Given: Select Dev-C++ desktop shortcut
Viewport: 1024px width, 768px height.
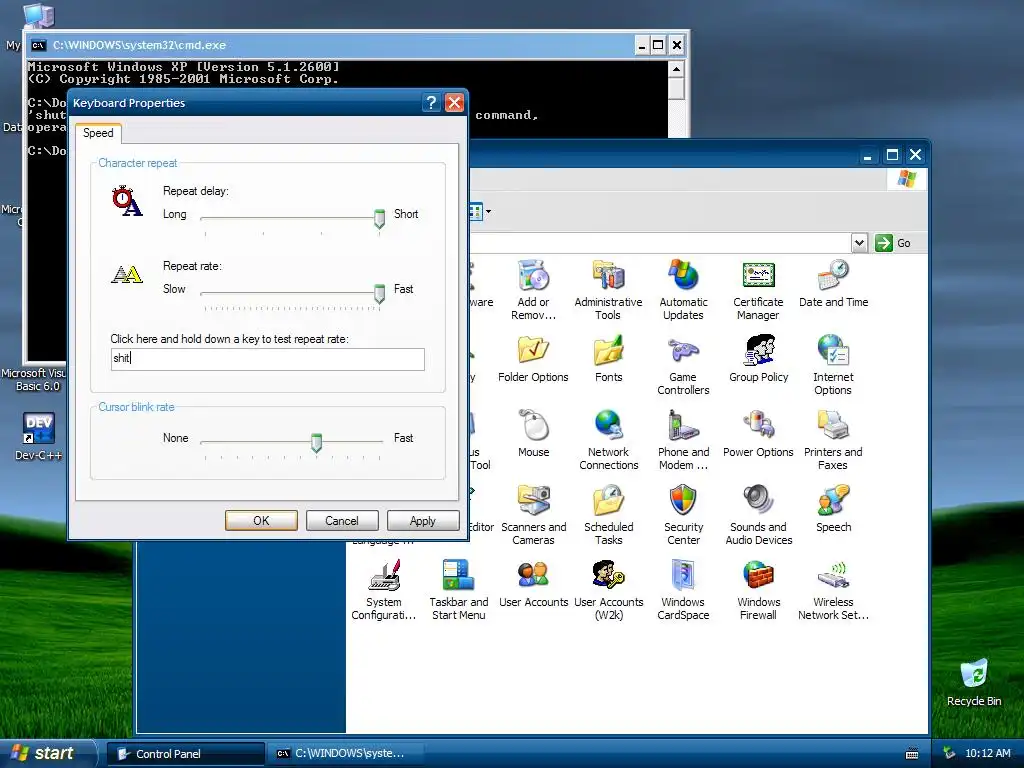Looking at the screenshot, I should click(x=39, y=436).
